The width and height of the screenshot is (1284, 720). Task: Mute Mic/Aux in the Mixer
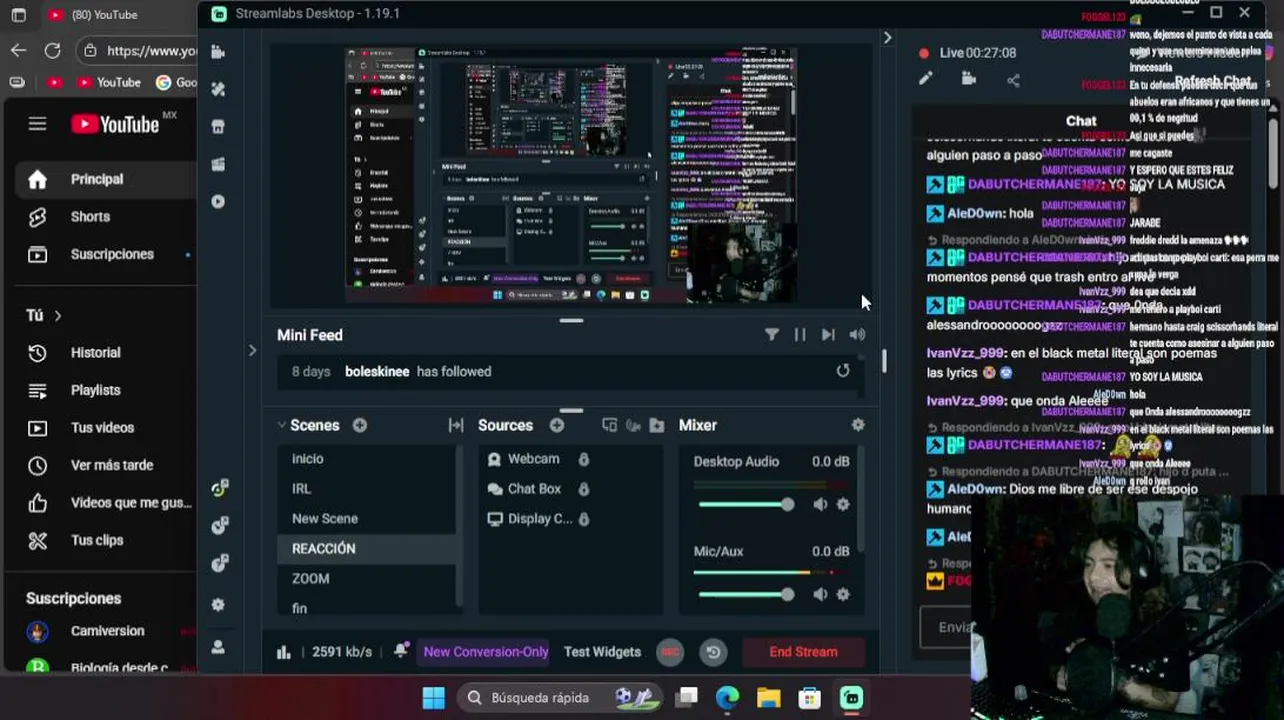click(820, 594)
